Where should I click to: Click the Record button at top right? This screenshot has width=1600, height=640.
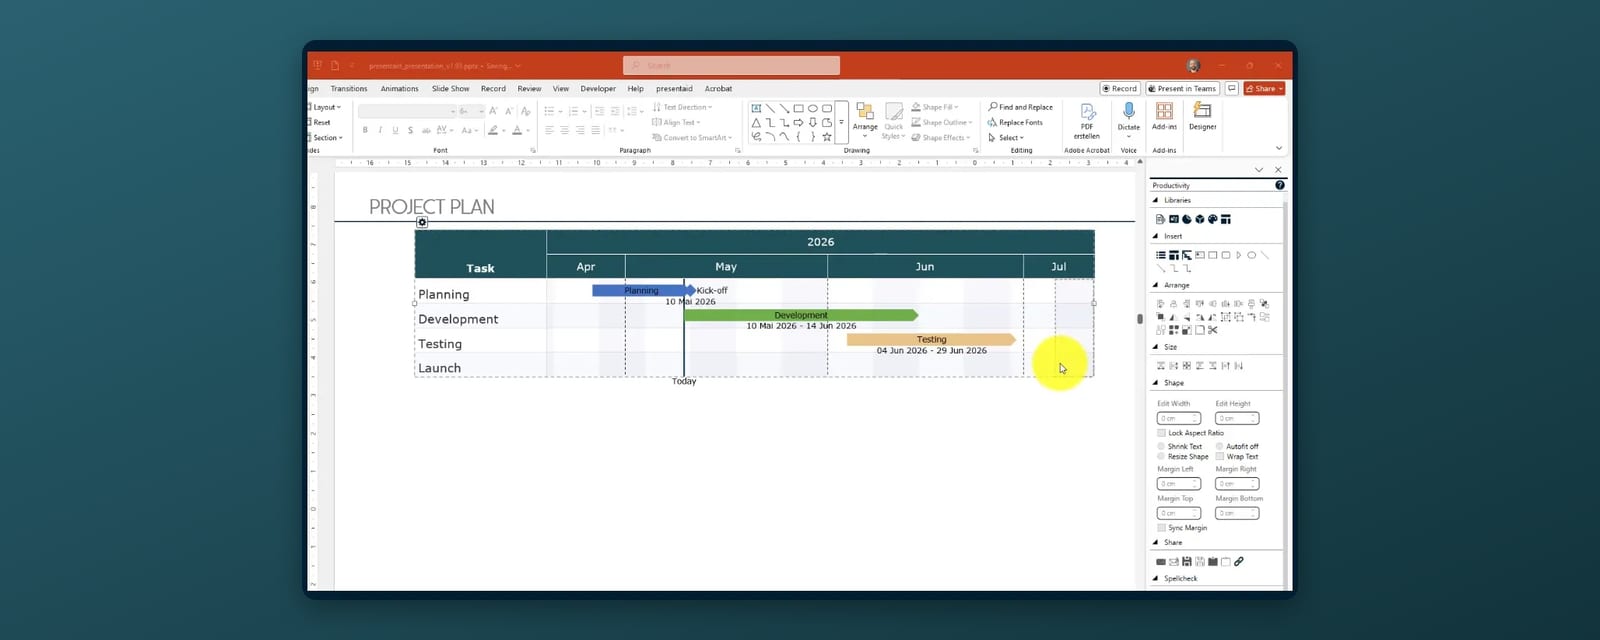(x=1119, y=88)
